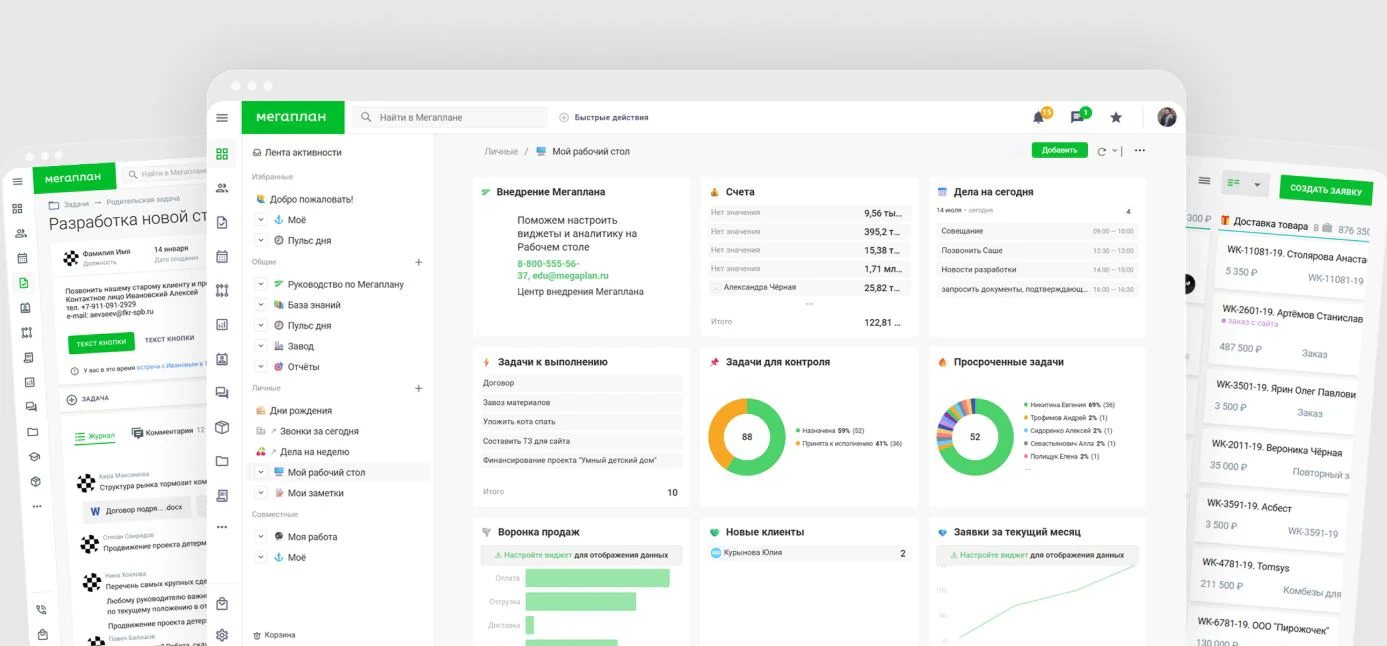The image size is (1387, 646).
Task: Open settings gear in main sidebar
Action: point(222,635)
